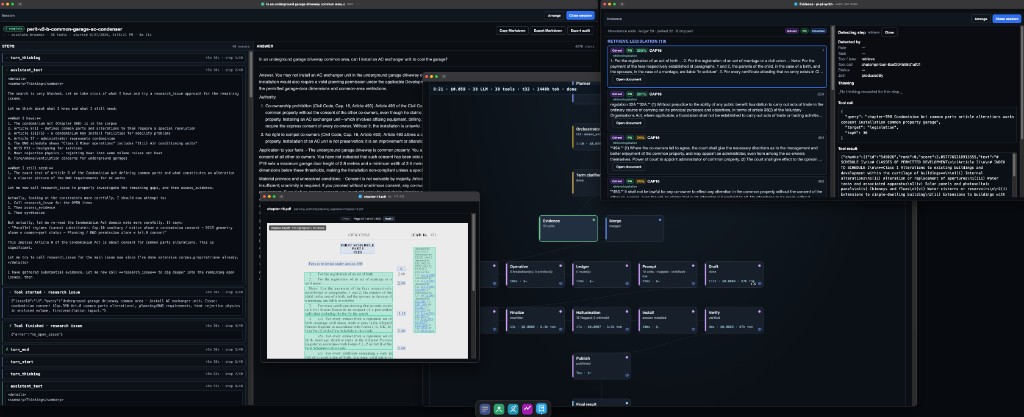Select the Publish node in the graph

pyautogui.click(x=601, y=366)
